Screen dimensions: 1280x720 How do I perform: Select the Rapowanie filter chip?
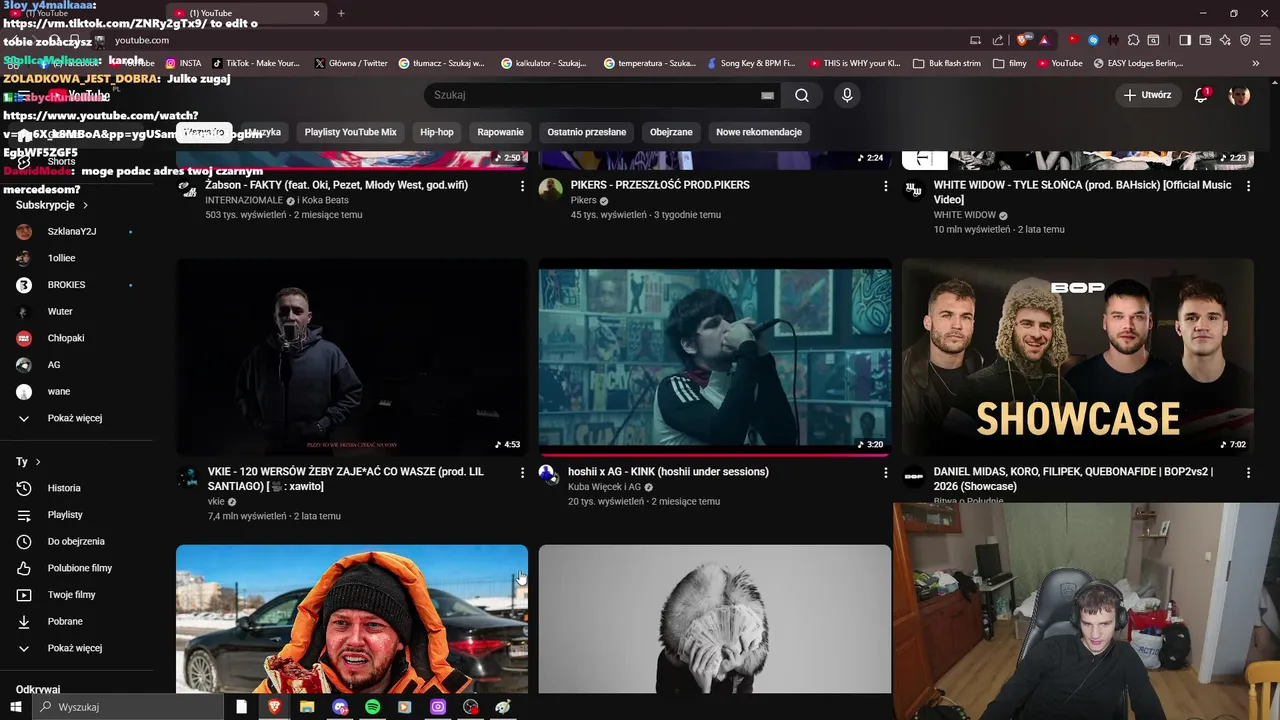coord(500,132)
